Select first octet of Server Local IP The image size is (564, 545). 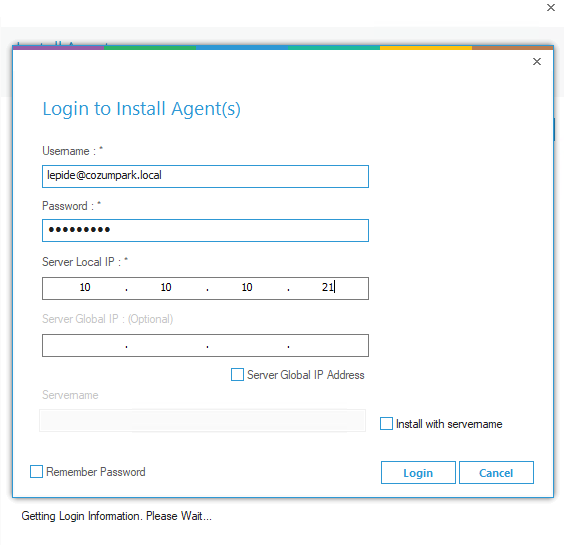coord(85,287)
